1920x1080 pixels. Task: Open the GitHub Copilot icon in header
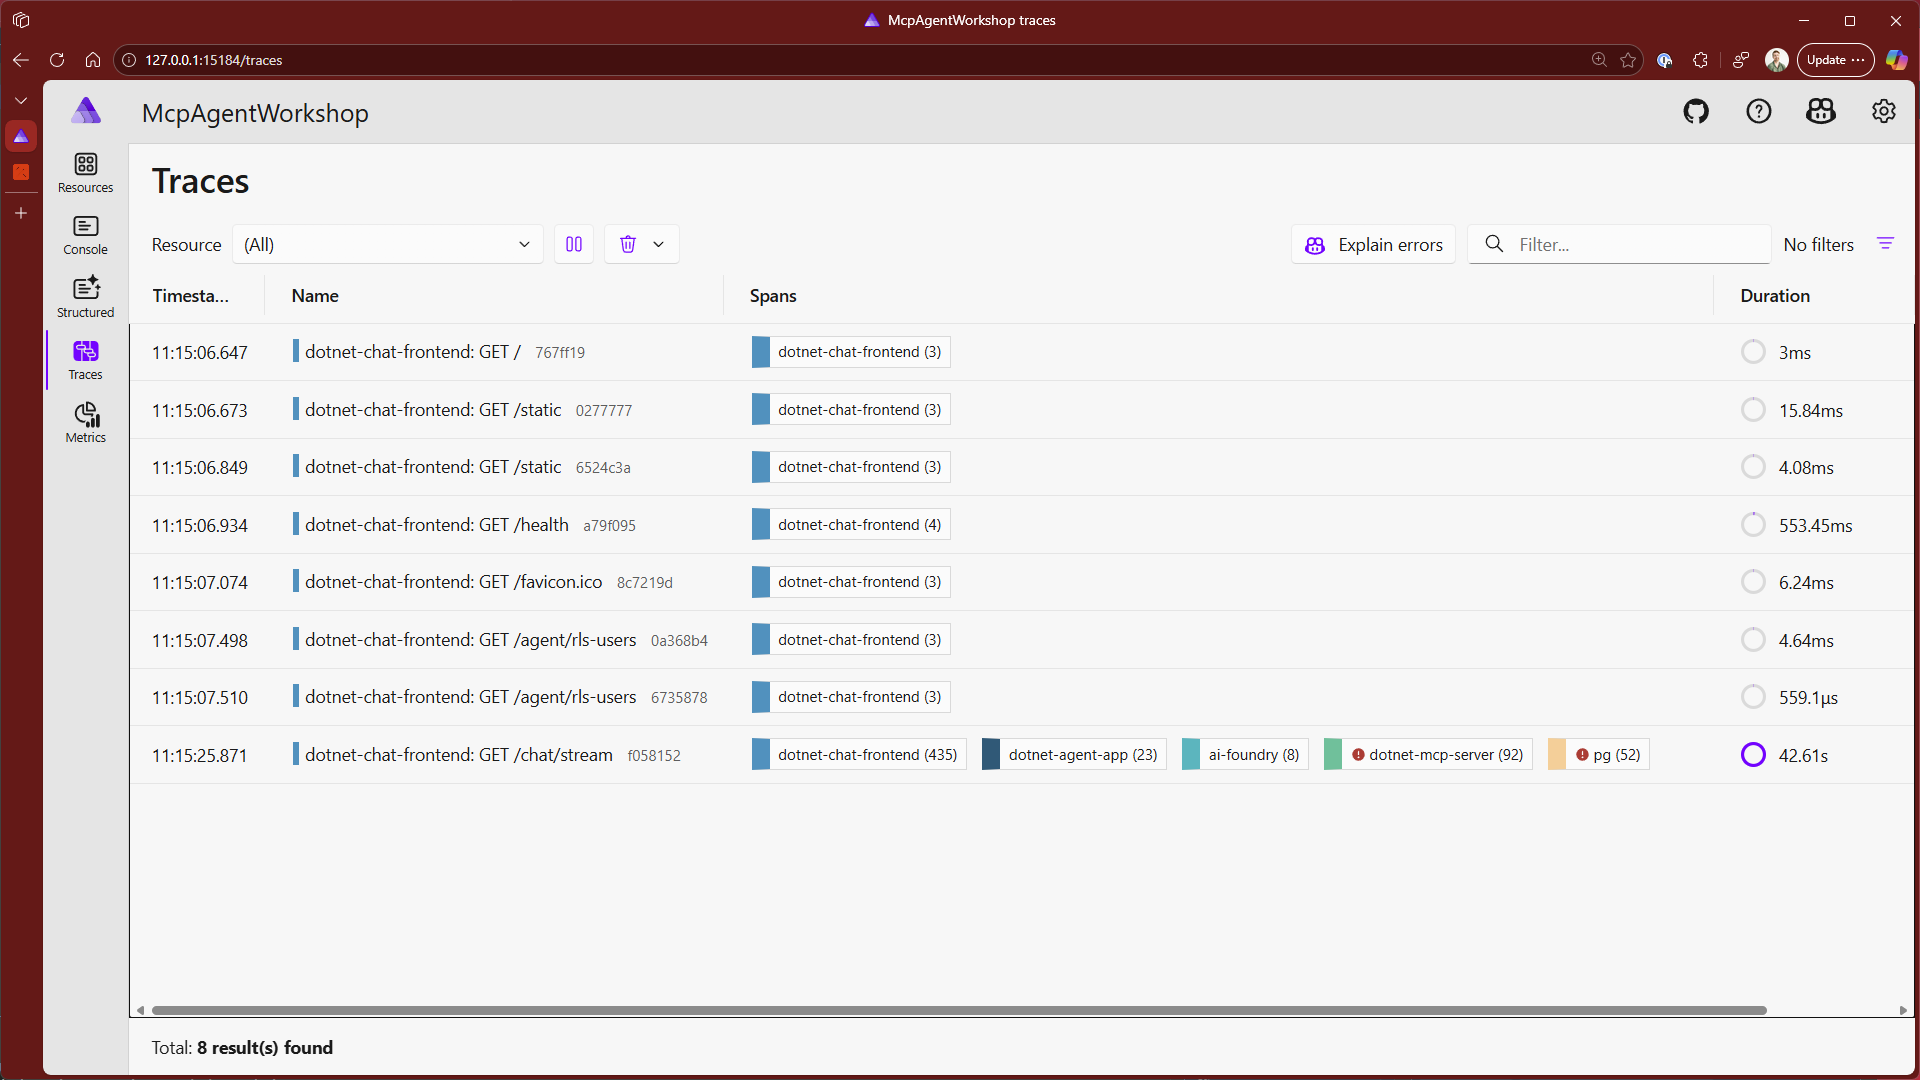pyautogui.click(x=1820, y=111)
